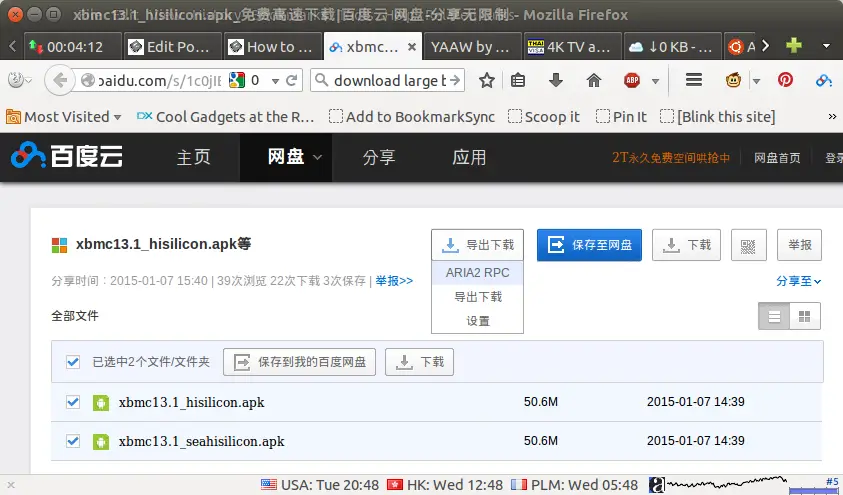843x495 pixels.
Task: Open the URL history dropdown arrow
Action: coord(275,81)
